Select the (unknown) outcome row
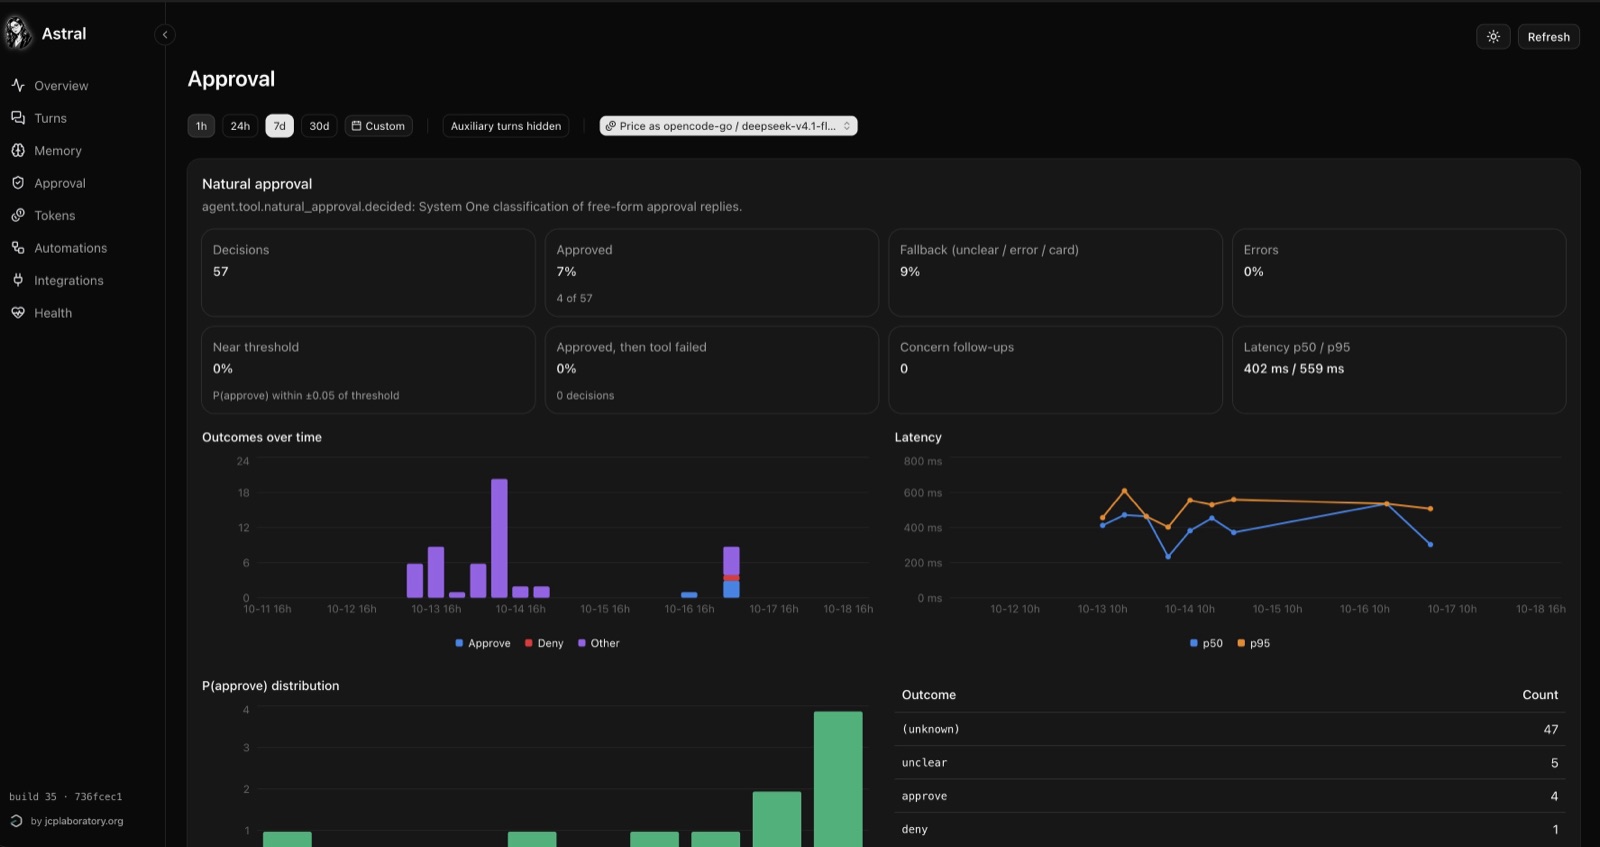Screen dimensions: 1600x847 (x=1230, y=729)
